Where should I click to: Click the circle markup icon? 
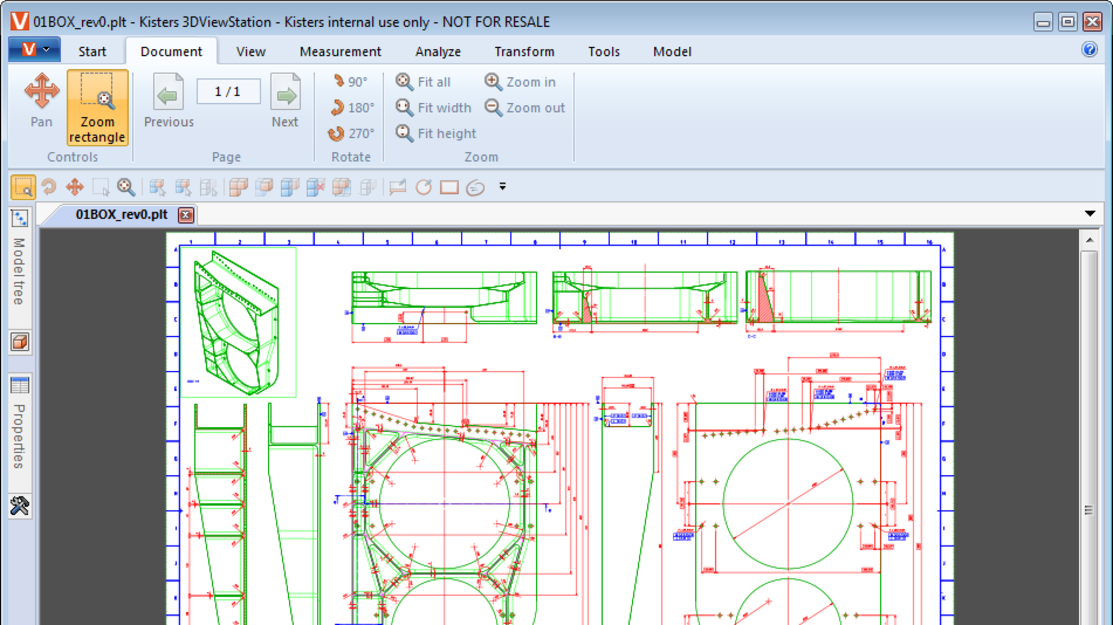click(424, 187)
